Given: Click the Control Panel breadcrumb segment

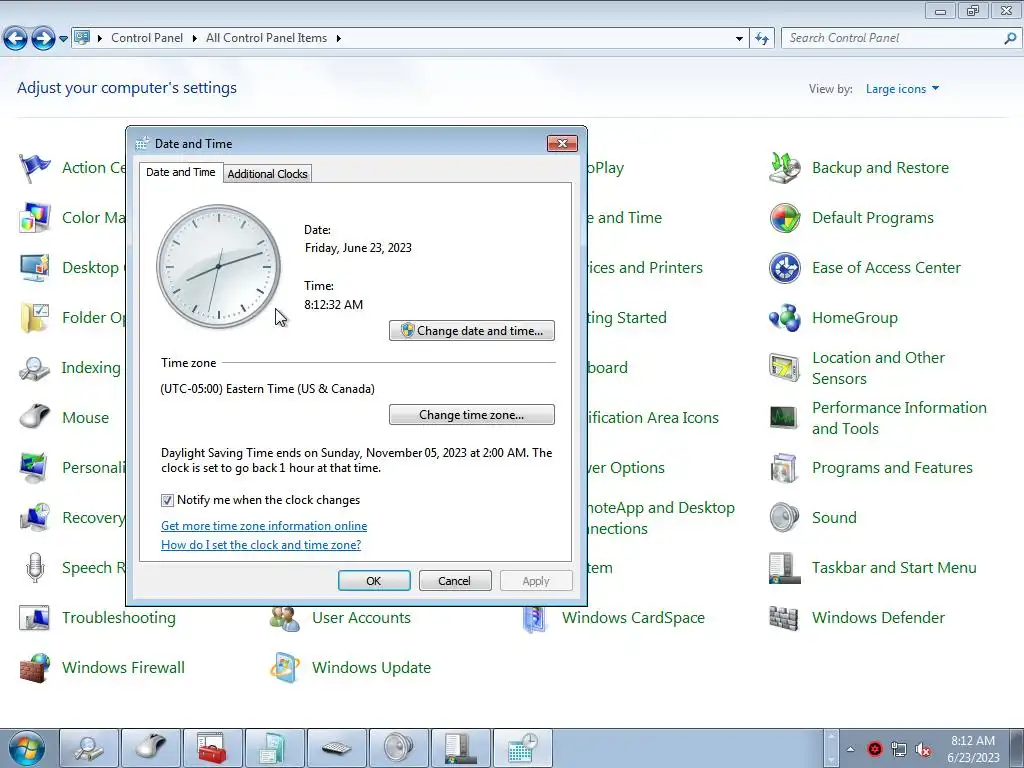Looking at the screenshot, I should point(147,38).
